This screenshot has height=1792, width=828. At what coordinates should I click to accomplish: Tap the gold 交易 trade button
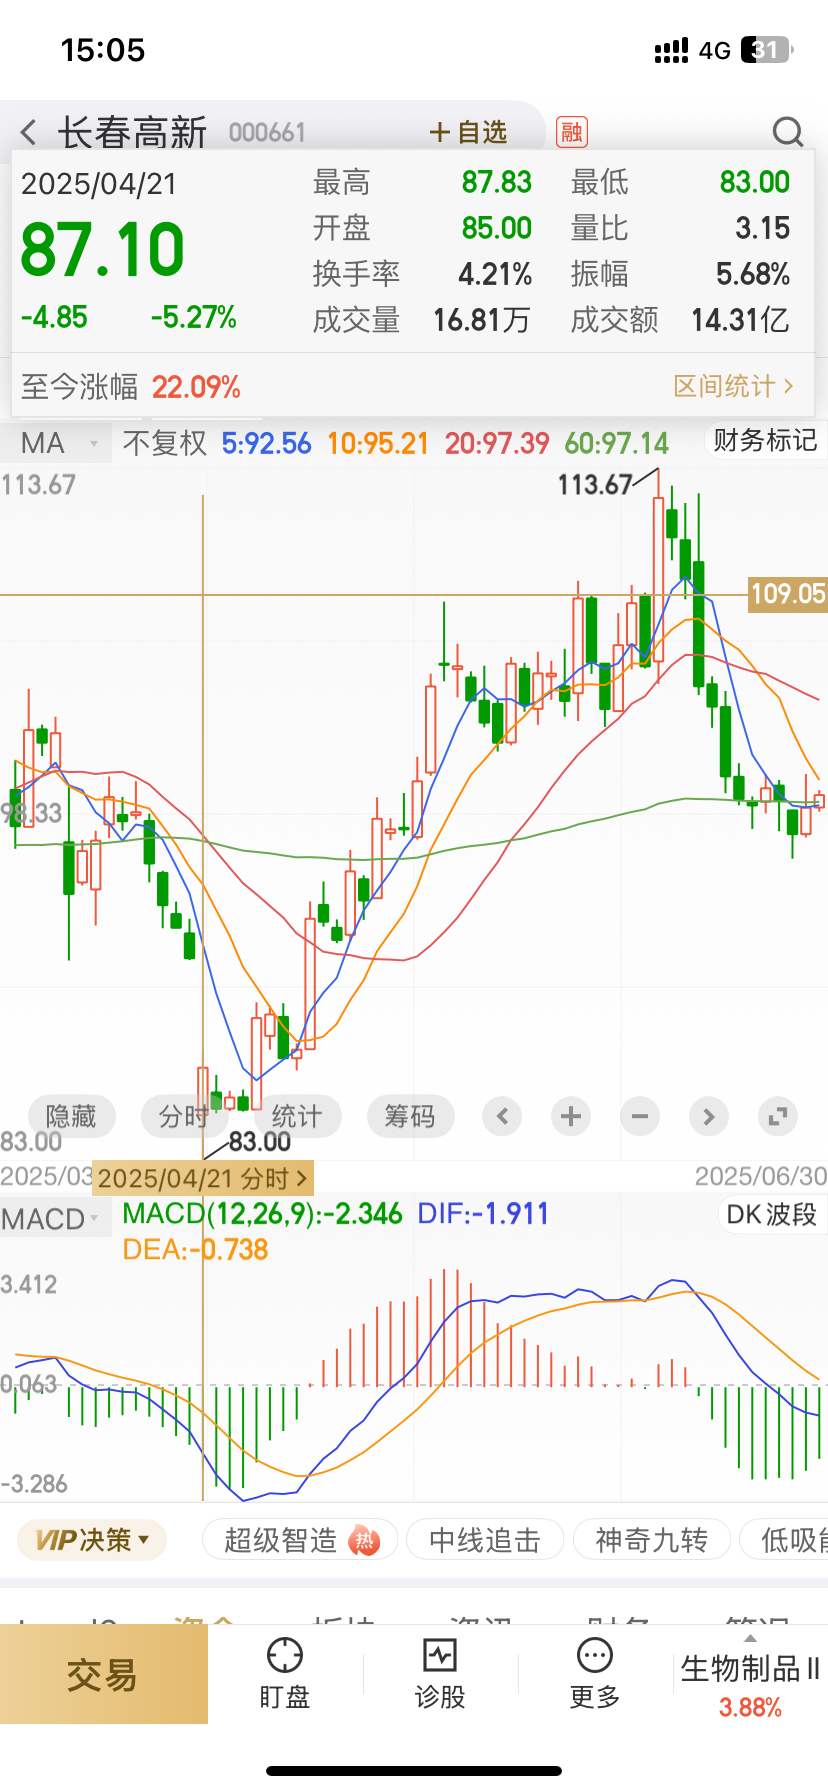tap(103, 1674)
